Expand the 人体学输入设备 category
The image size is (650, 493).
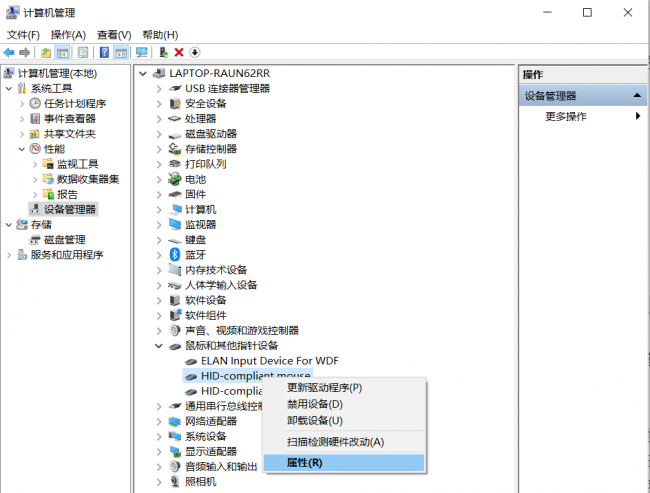[159, 285]
